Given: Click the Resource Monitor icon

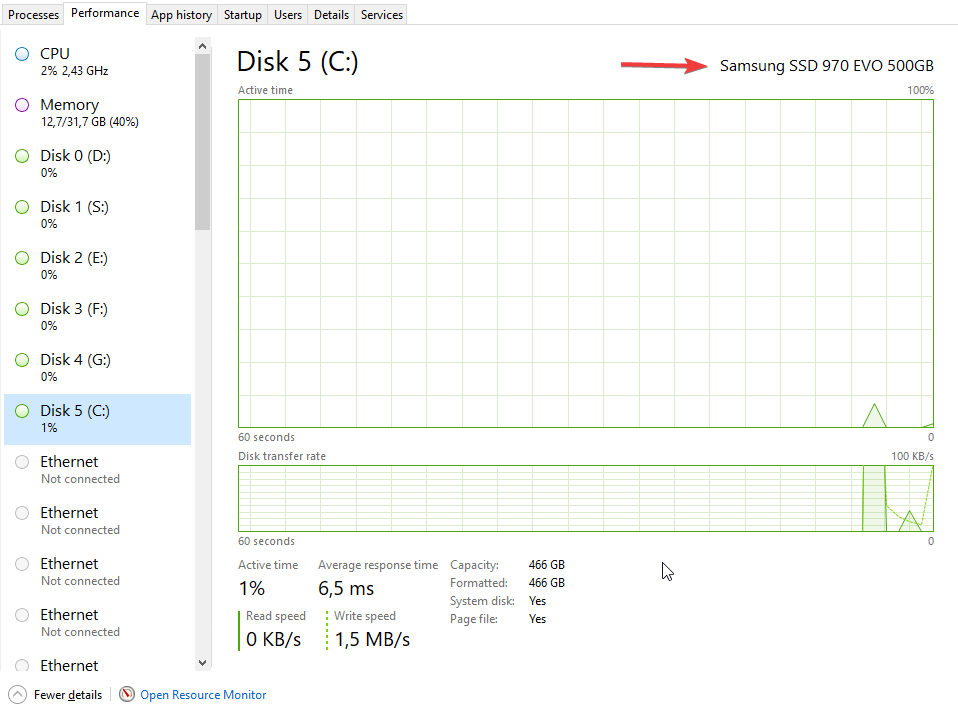Looking at the screenshot, I should (x=127, y=694).
